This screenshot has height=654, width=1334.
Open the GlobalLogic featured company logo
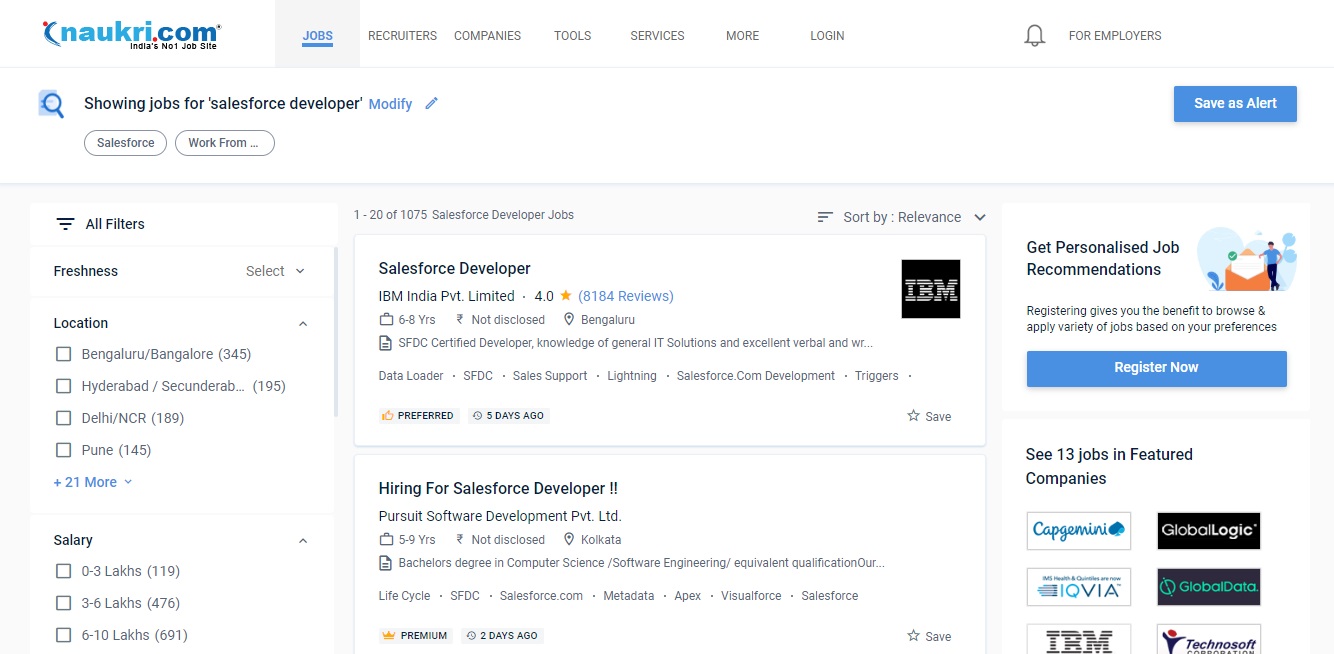pos(1208,530)
